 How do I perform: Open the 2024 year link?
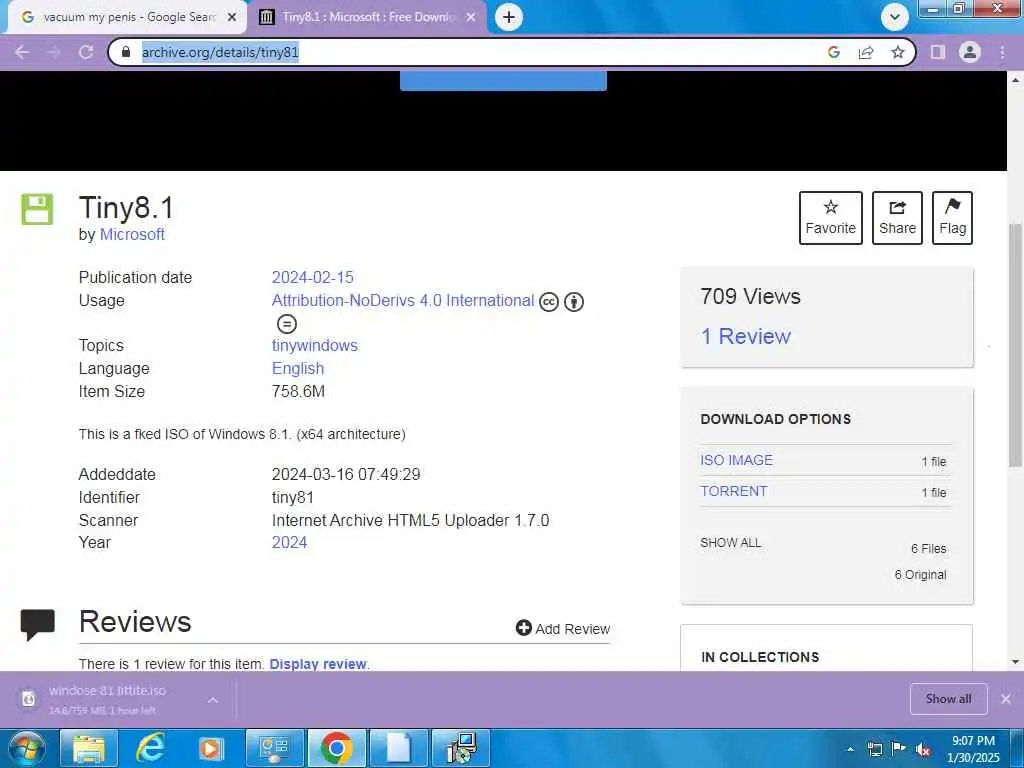(289, 543)
